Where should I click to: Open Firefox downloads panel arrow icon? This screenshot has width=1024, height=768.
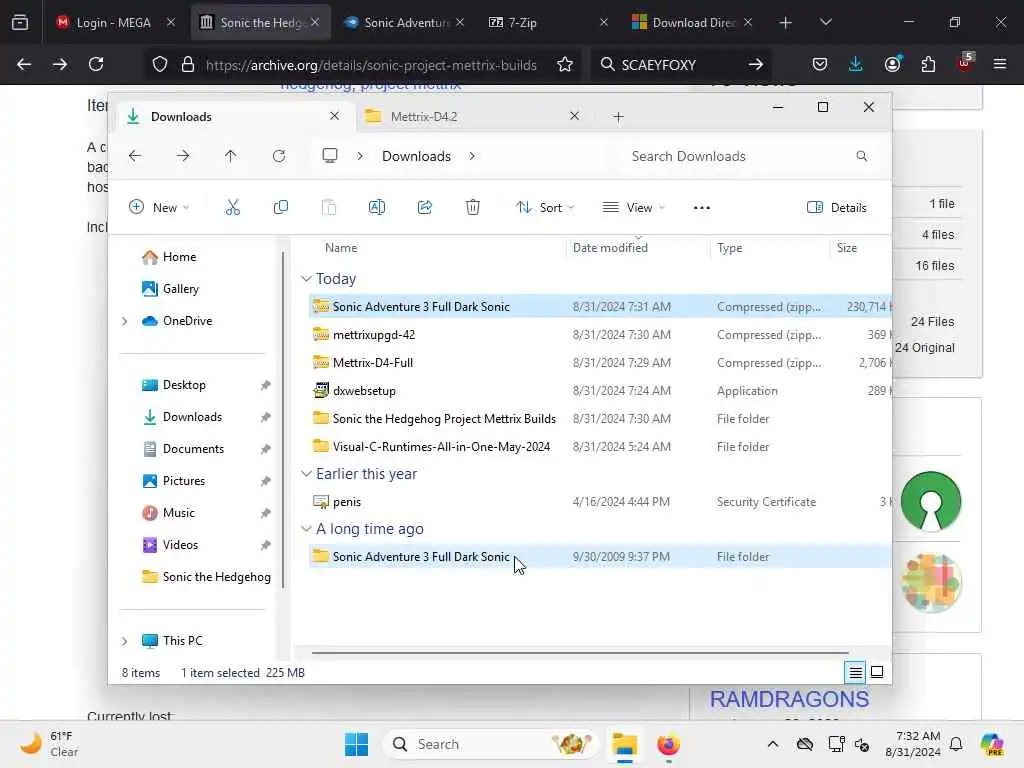(x=856, y=64)
